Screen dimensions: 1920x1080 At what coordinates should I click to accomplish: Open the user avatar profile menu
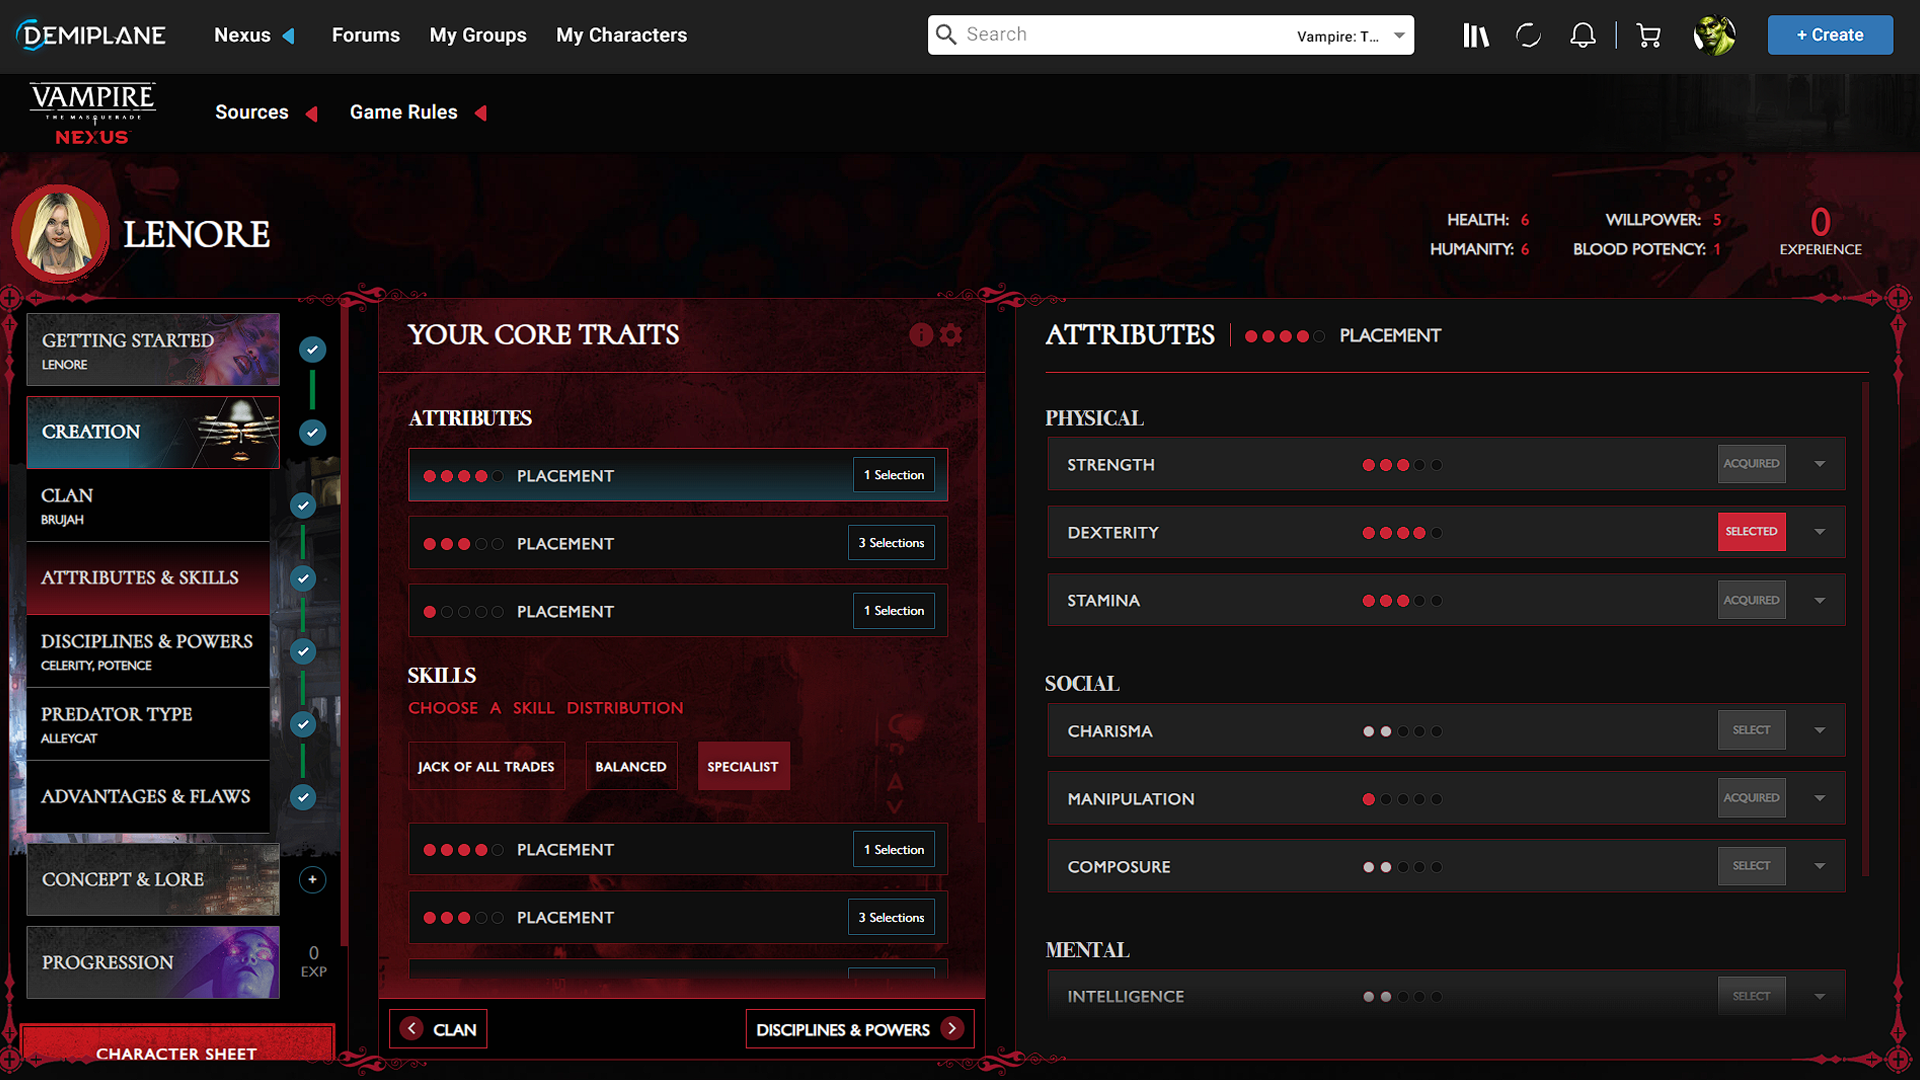coord(1714,36)
